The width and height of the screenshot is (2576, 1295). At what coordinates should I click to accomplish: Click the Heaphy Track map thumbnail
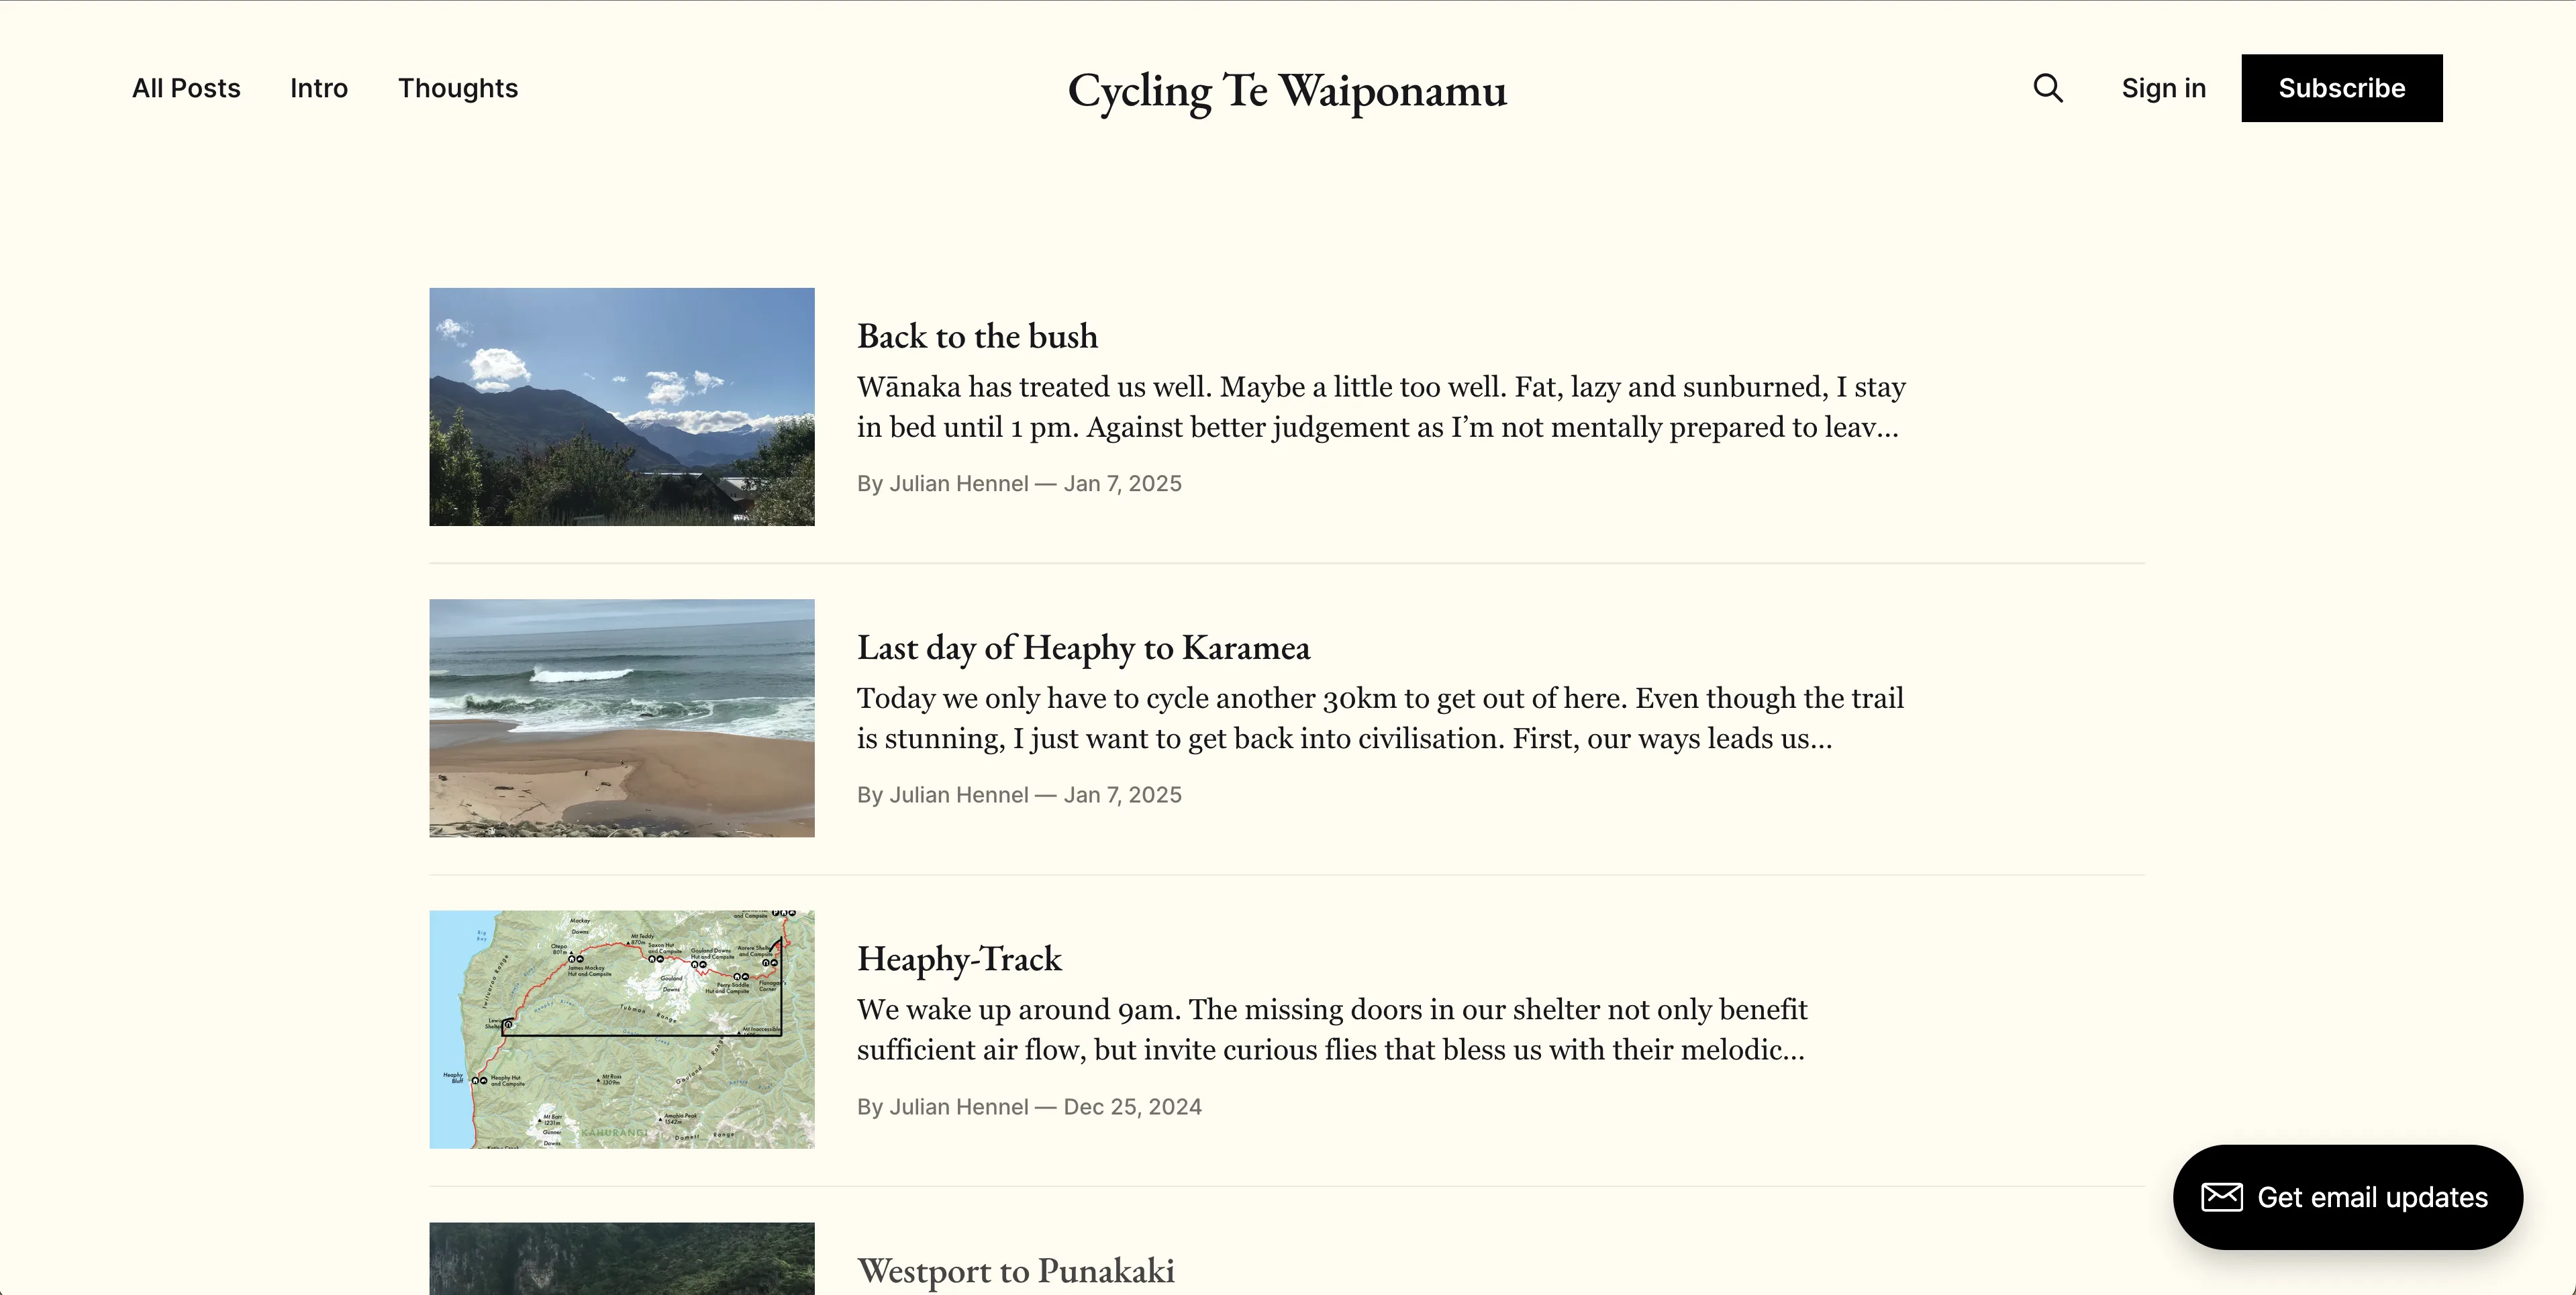(622, 1029)
